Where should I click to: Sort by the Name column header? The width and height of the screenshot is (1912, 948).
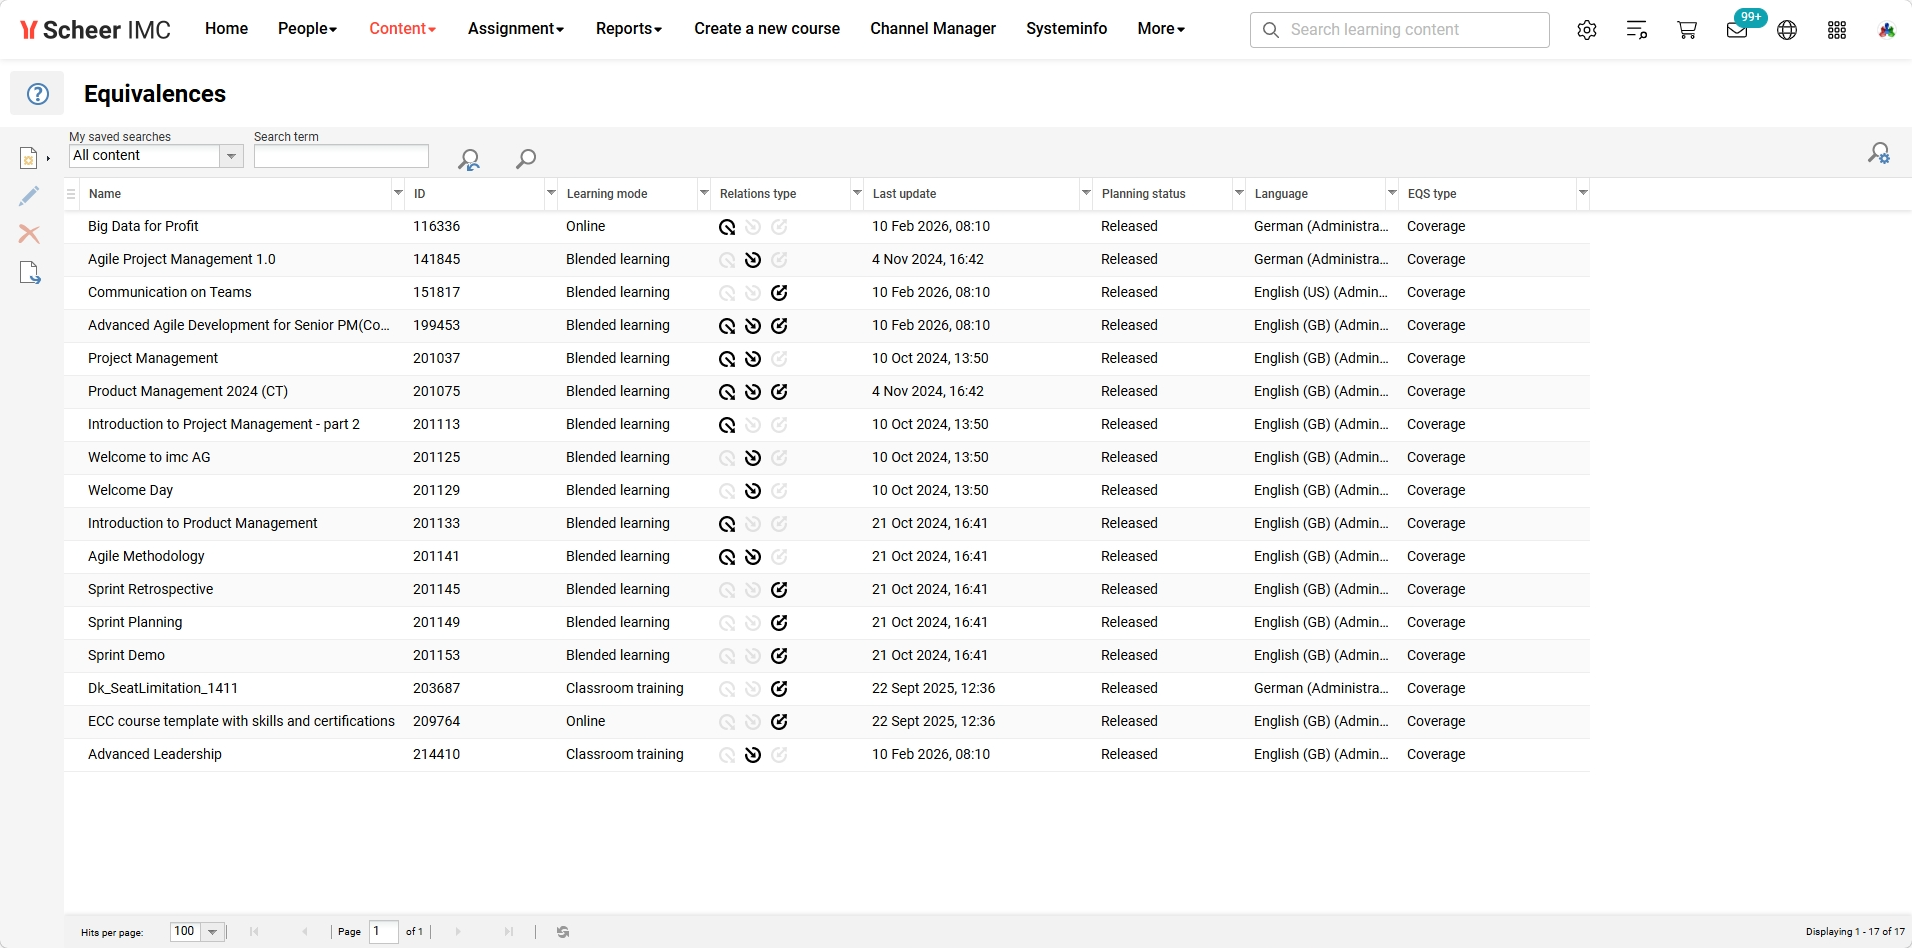(x=105, y=194)
